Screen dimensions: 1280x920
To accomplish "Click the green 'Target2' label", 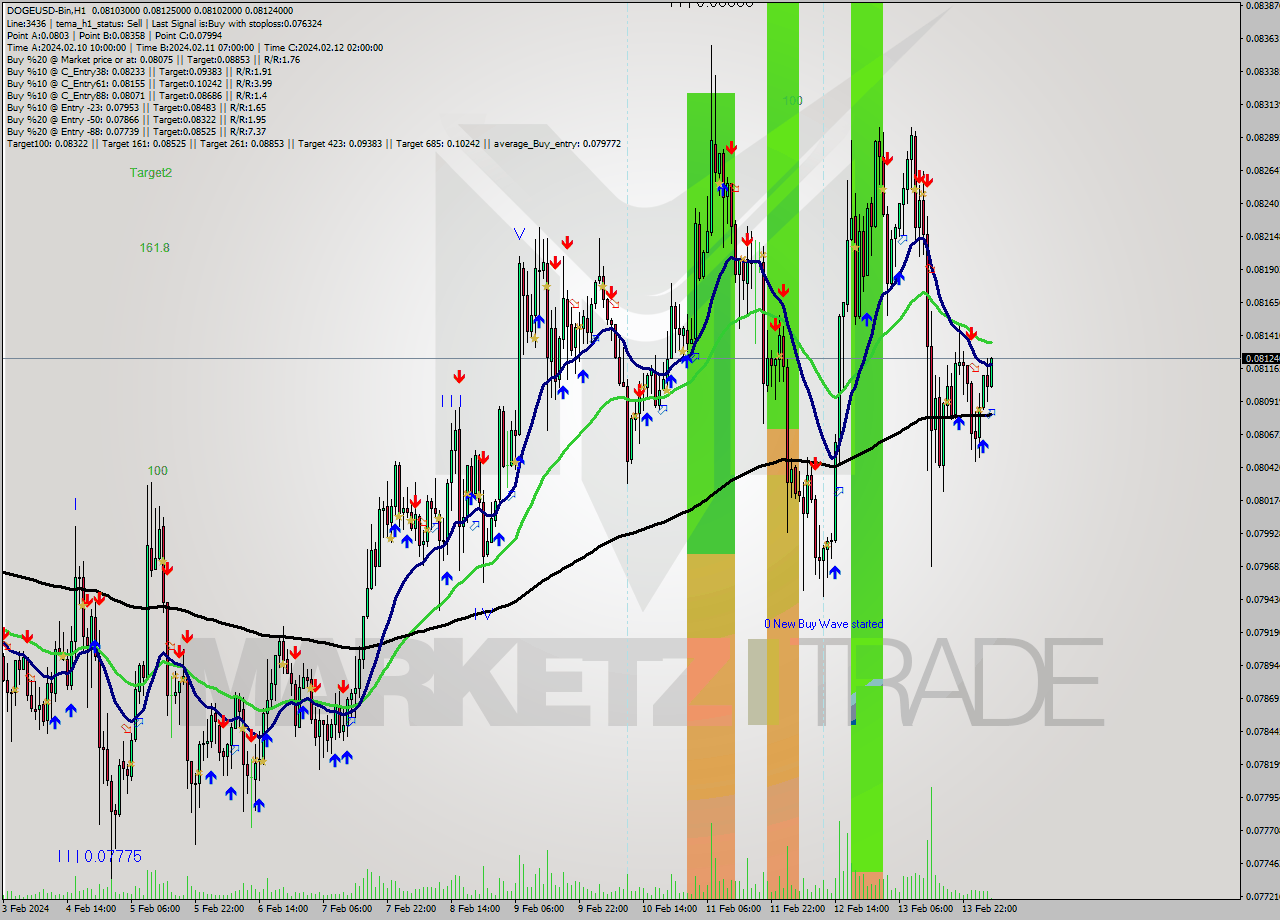I will 151,172.
